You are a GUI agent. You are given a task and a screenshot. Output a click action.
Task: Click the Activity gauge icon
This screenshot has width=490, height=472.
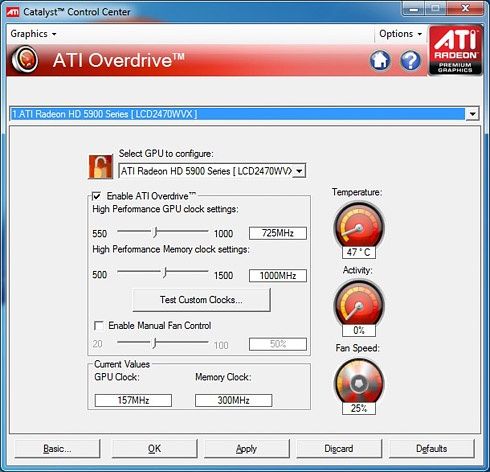pyautogui.click(x=359, y=304)
